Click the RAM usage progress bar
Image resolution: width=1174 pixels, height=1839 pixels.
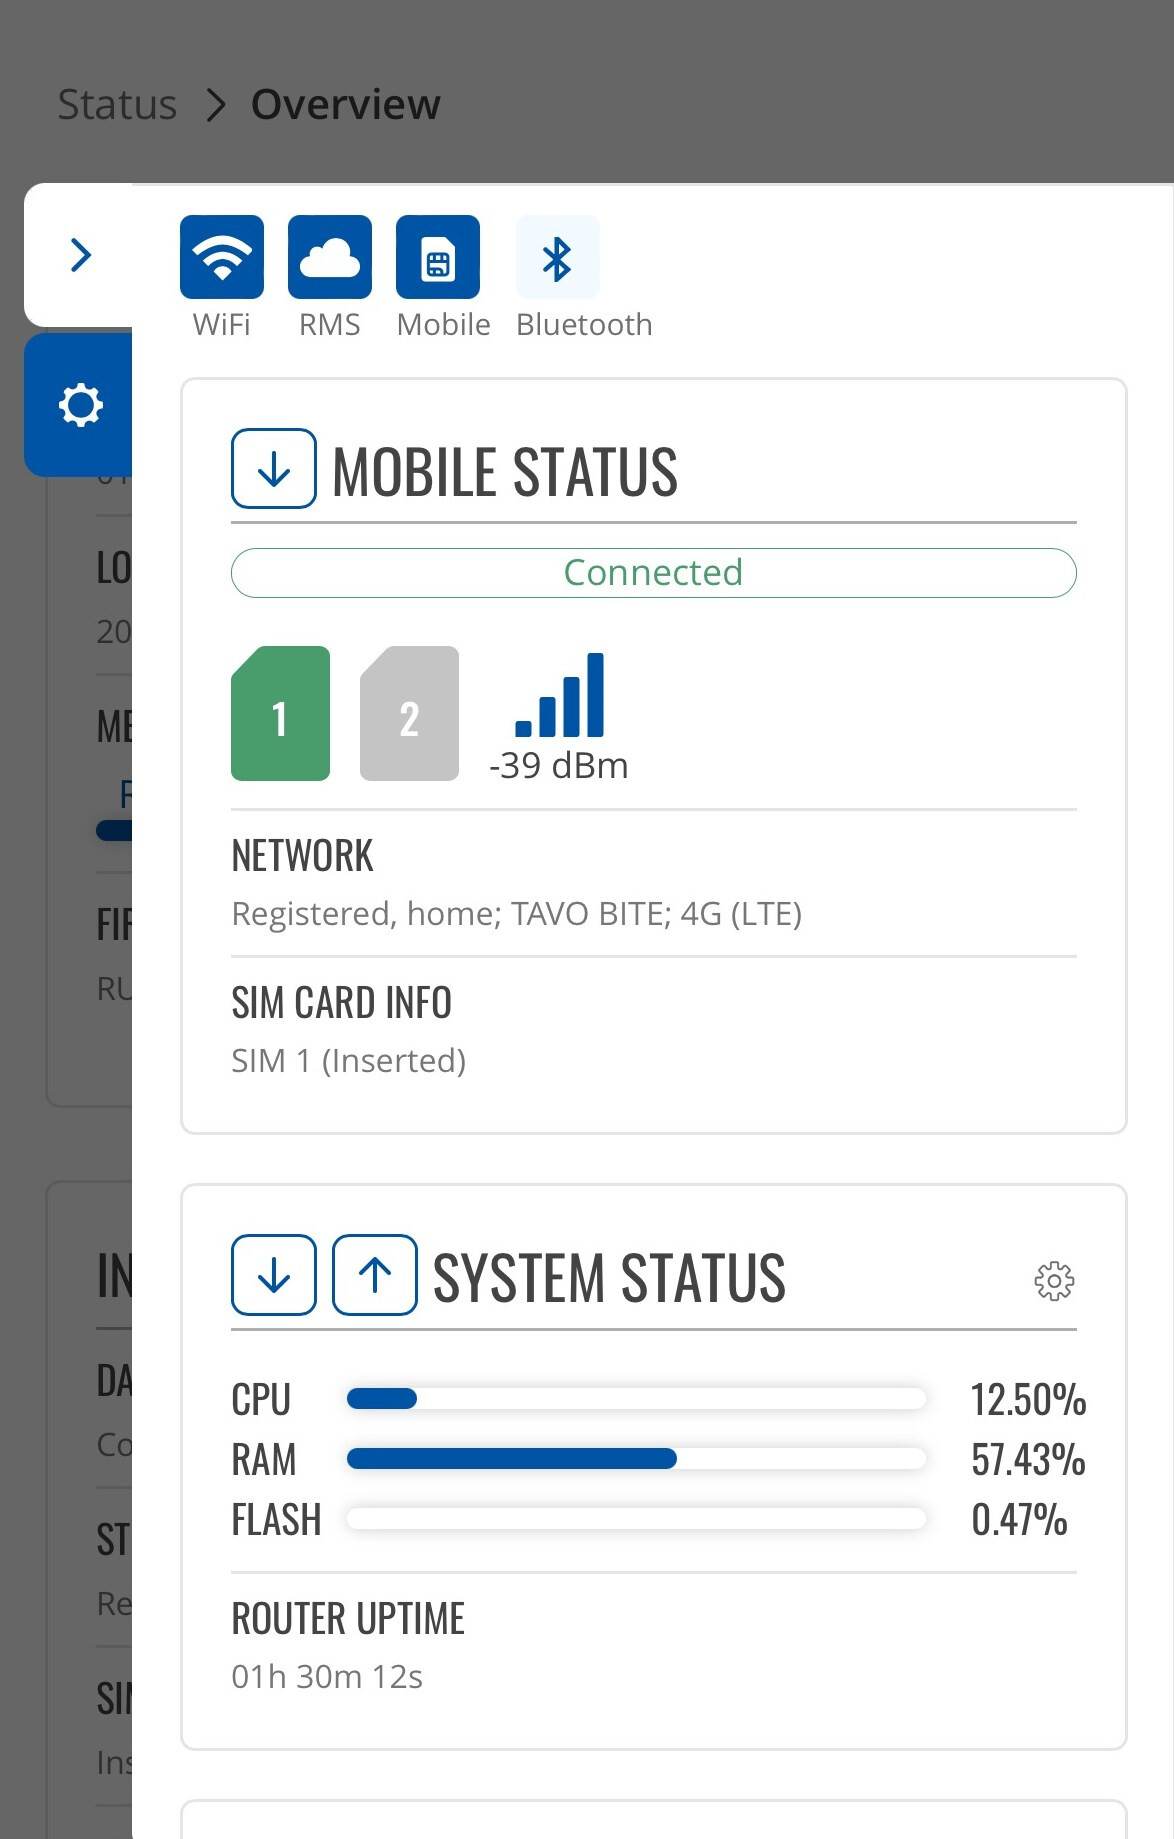pyautogui.click(x=635, y=1459)
